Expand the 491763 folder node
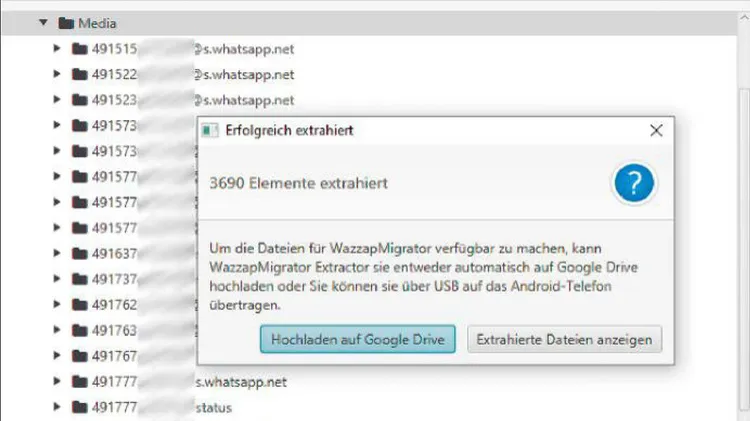The image size is (750, 421). tap(57, 330)
